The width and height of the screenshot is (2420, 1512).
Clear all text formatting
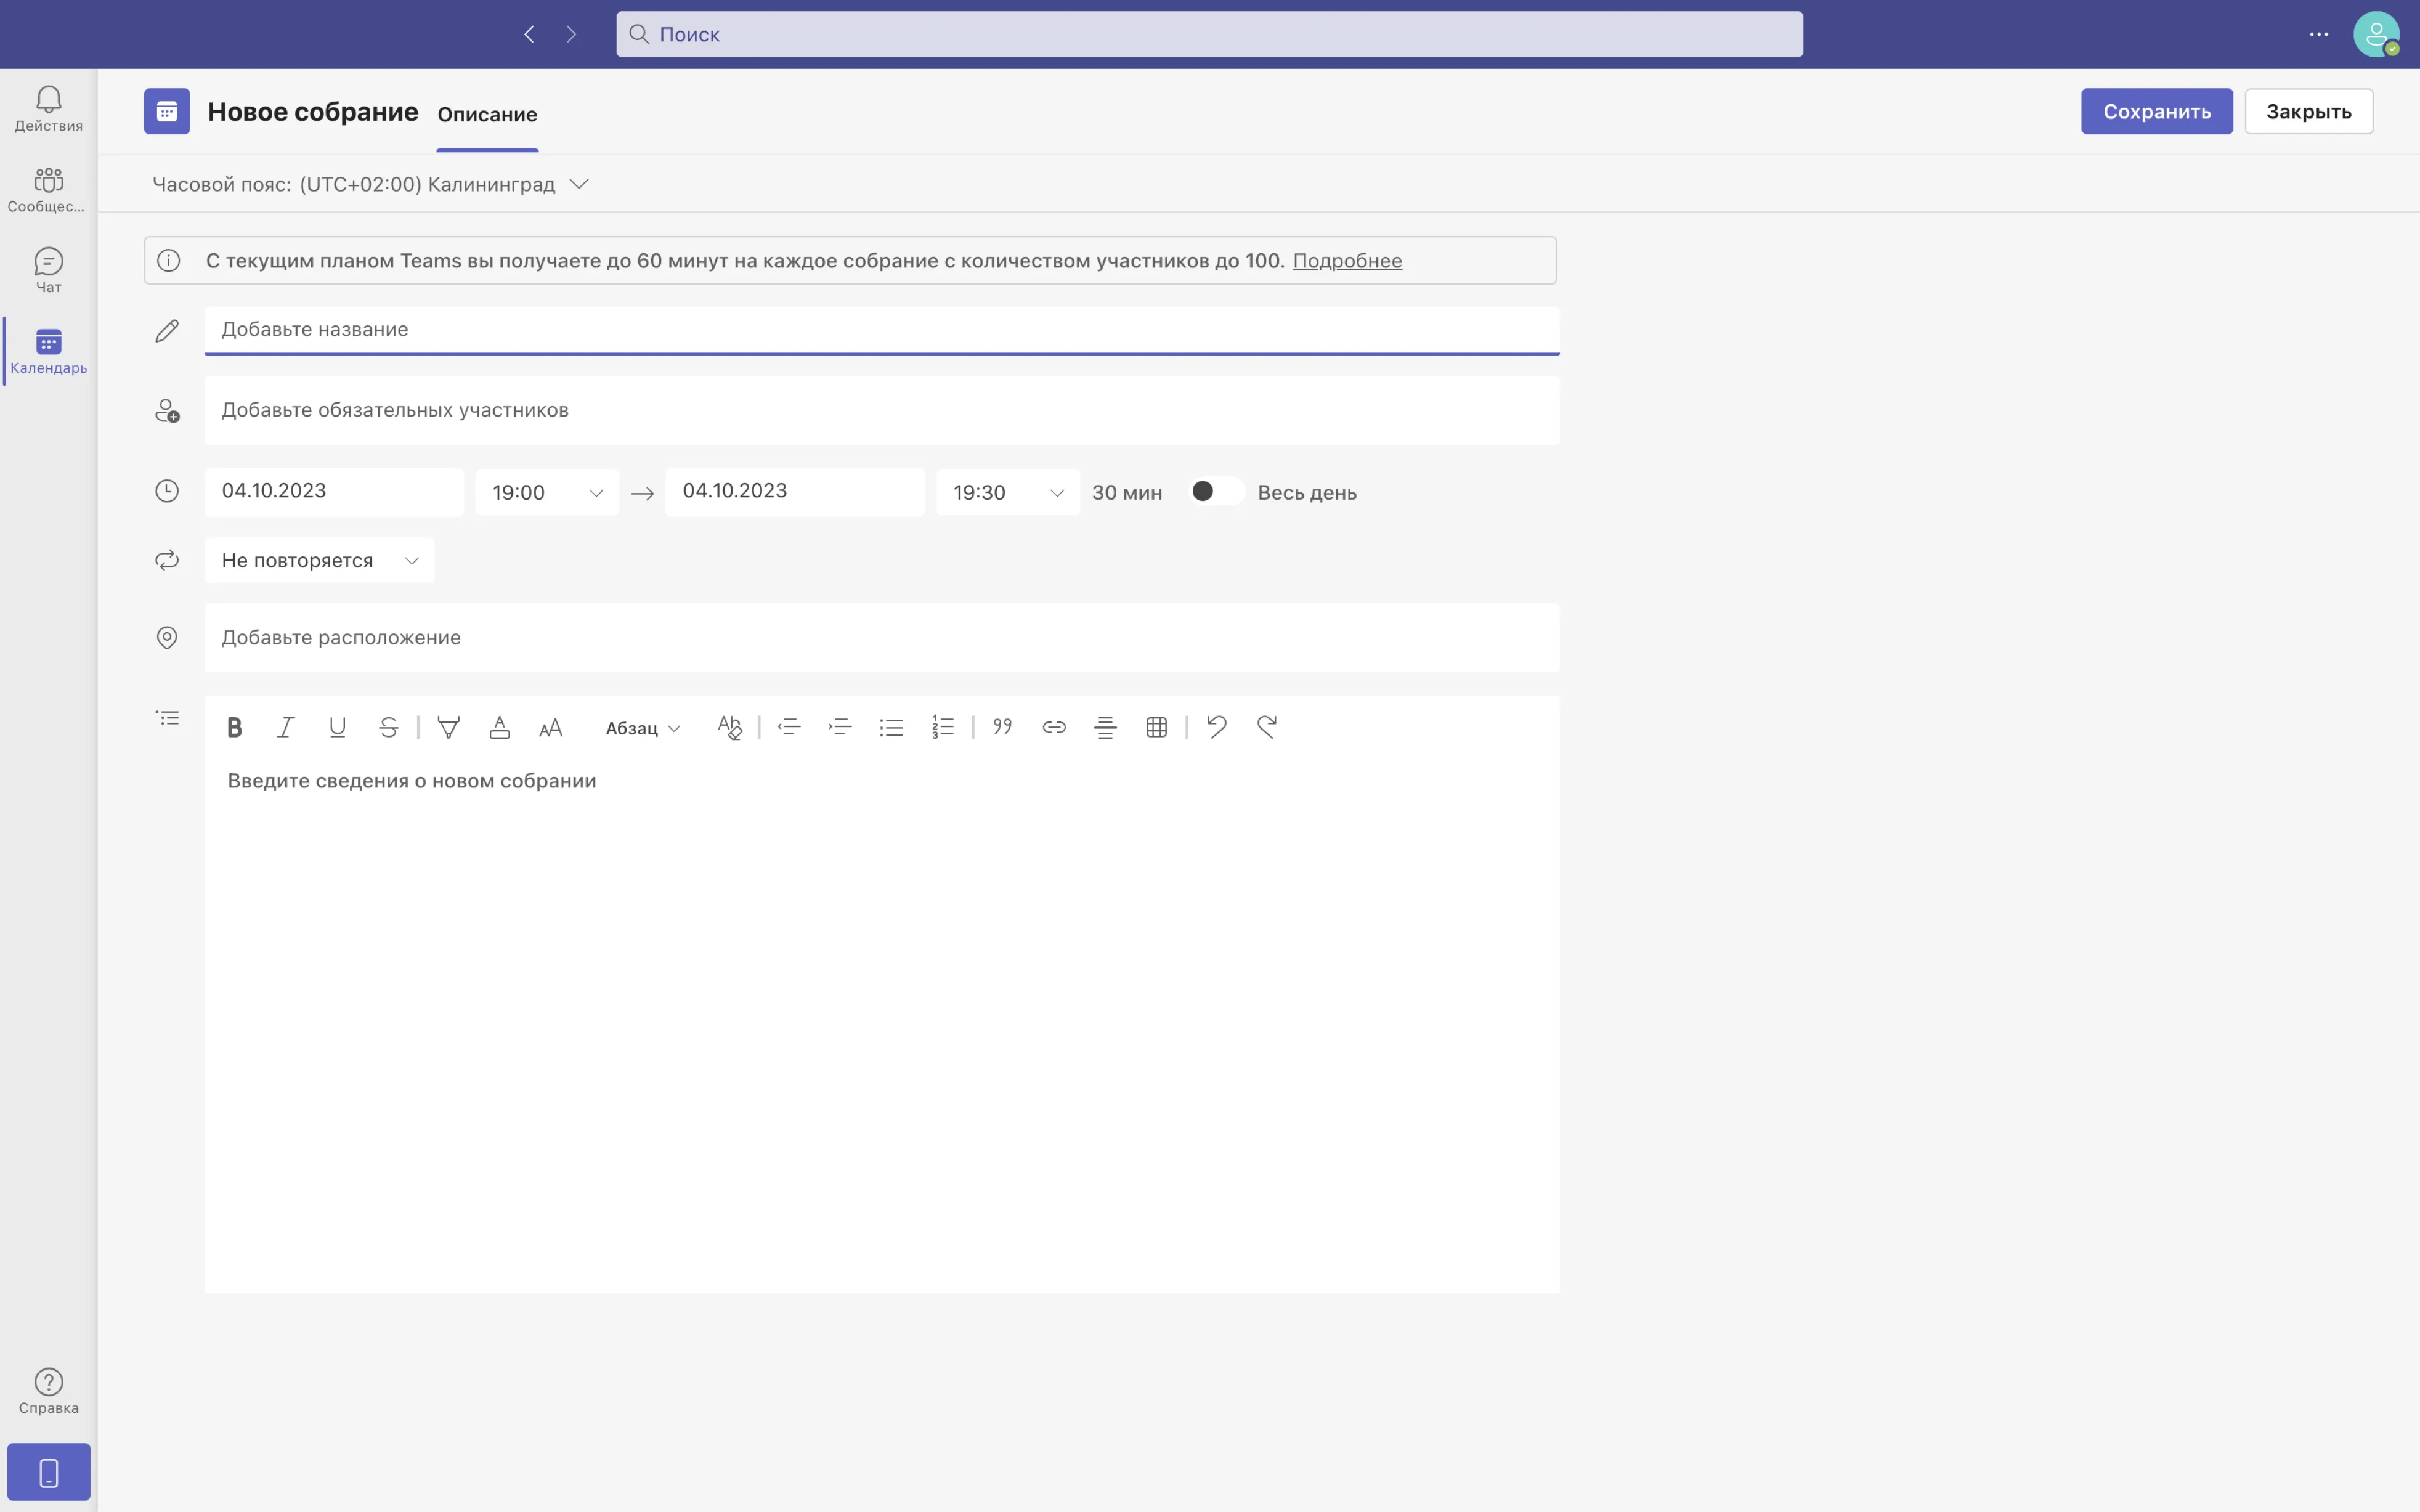729,727
